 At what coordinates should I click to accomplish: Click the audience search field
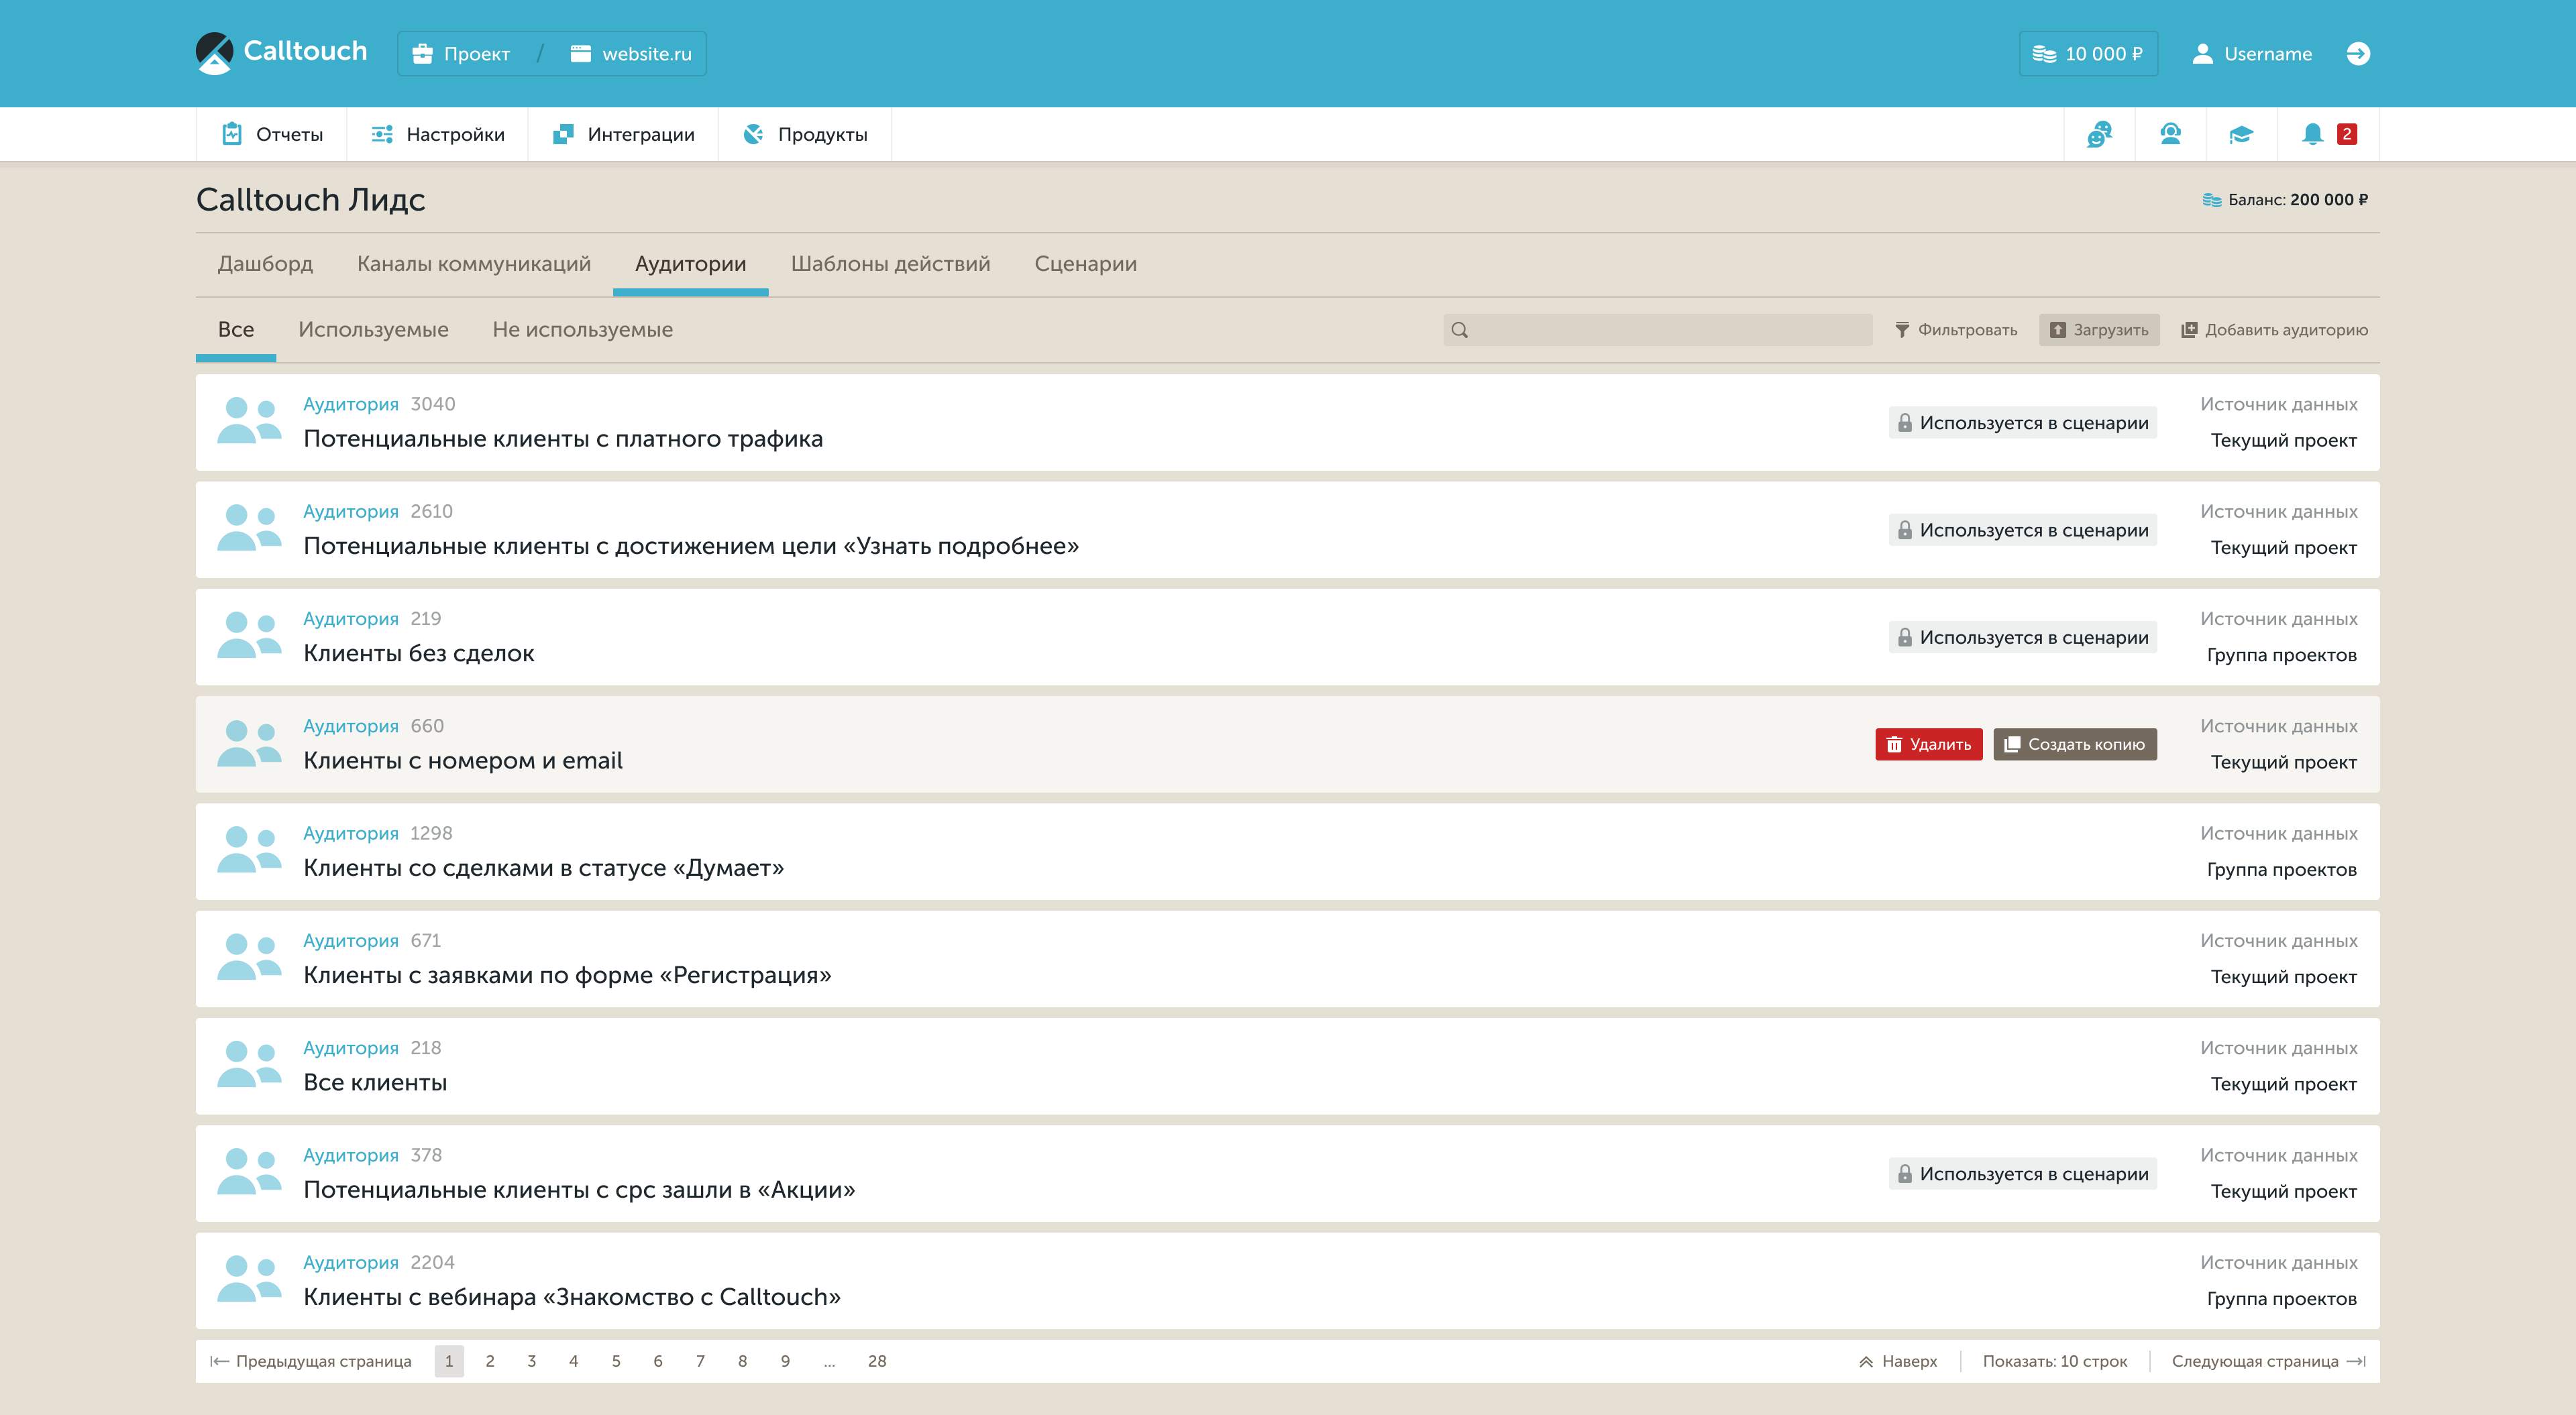[x=1658, y=330]
